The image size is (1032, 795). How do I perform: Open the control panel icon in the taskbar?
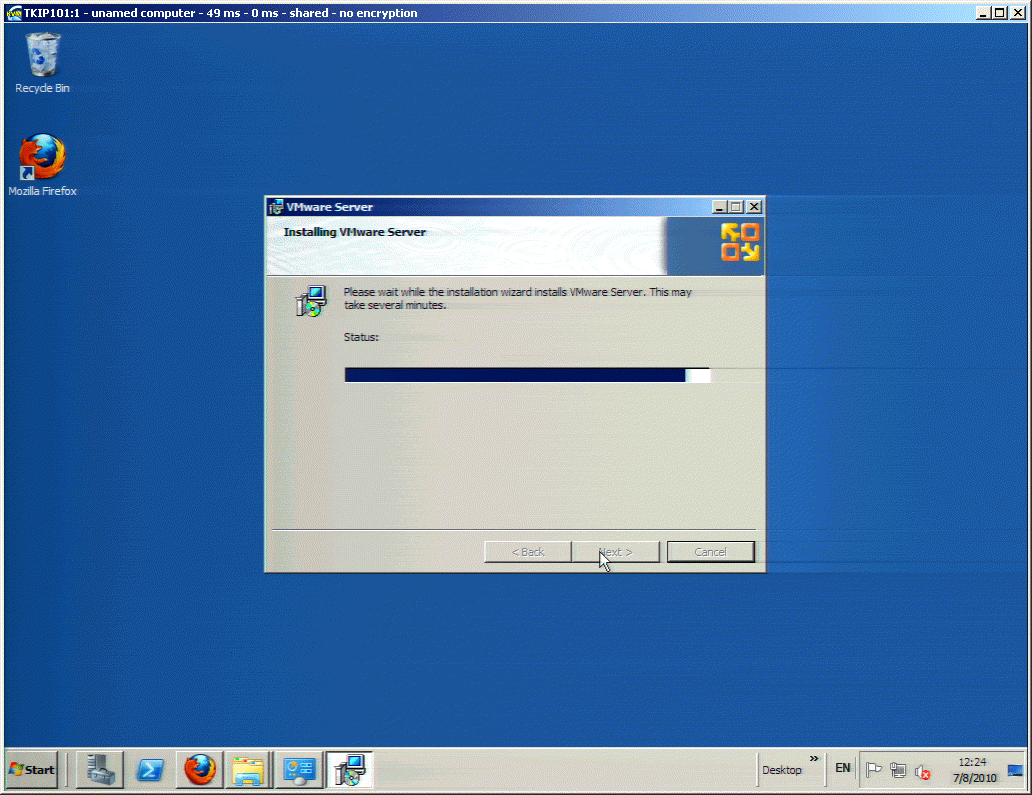299,769
